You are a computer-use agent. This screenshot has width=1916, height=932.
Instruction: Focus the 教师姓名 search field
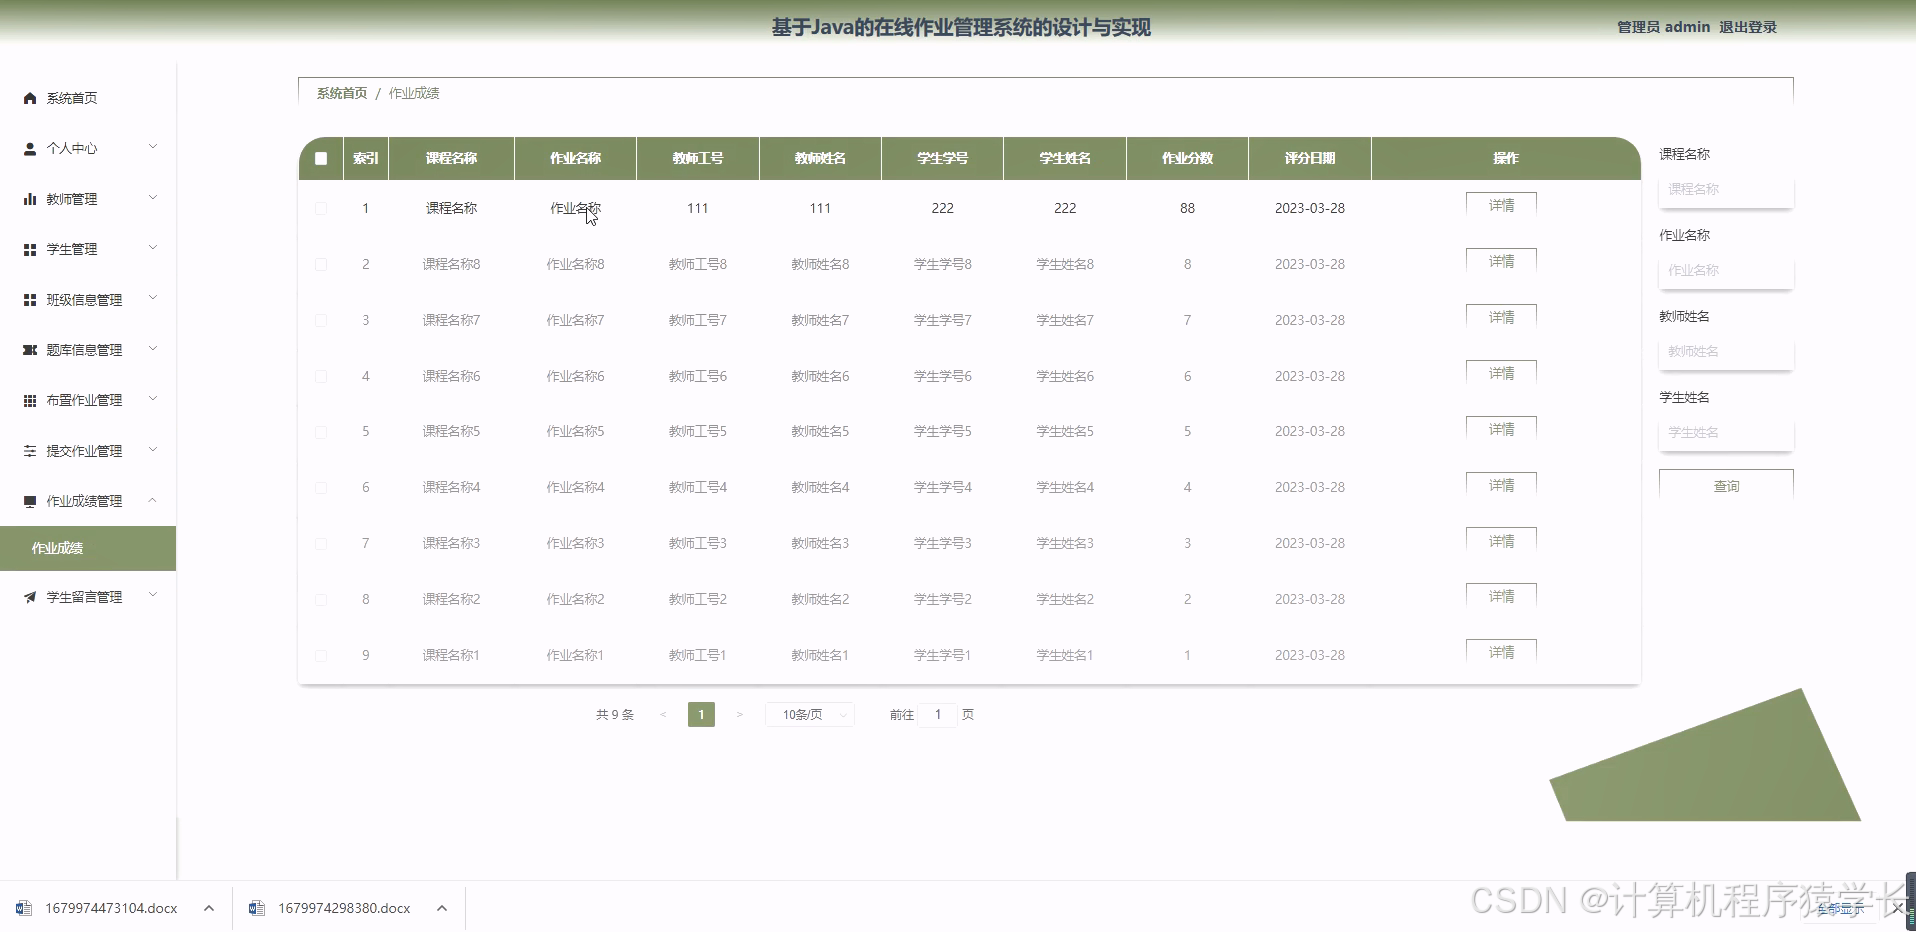1726,351
